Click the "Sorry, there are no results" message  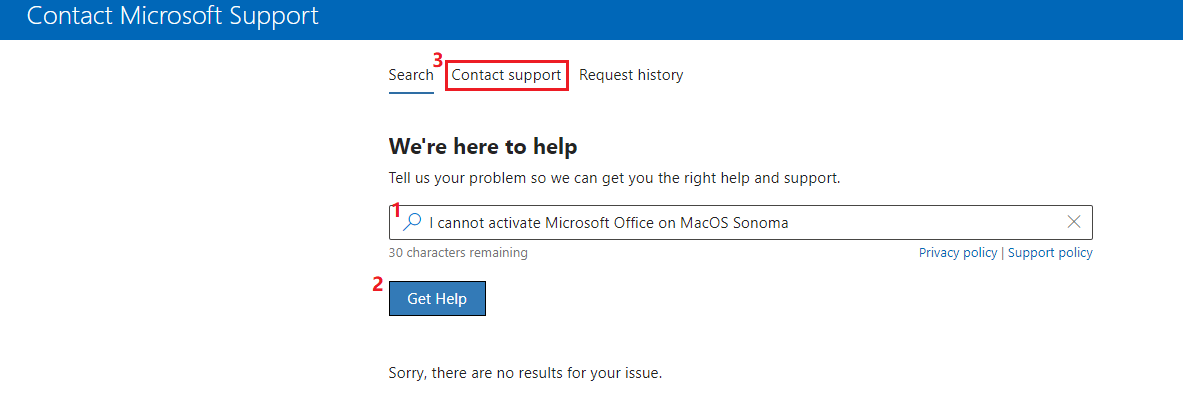point(525,373)
